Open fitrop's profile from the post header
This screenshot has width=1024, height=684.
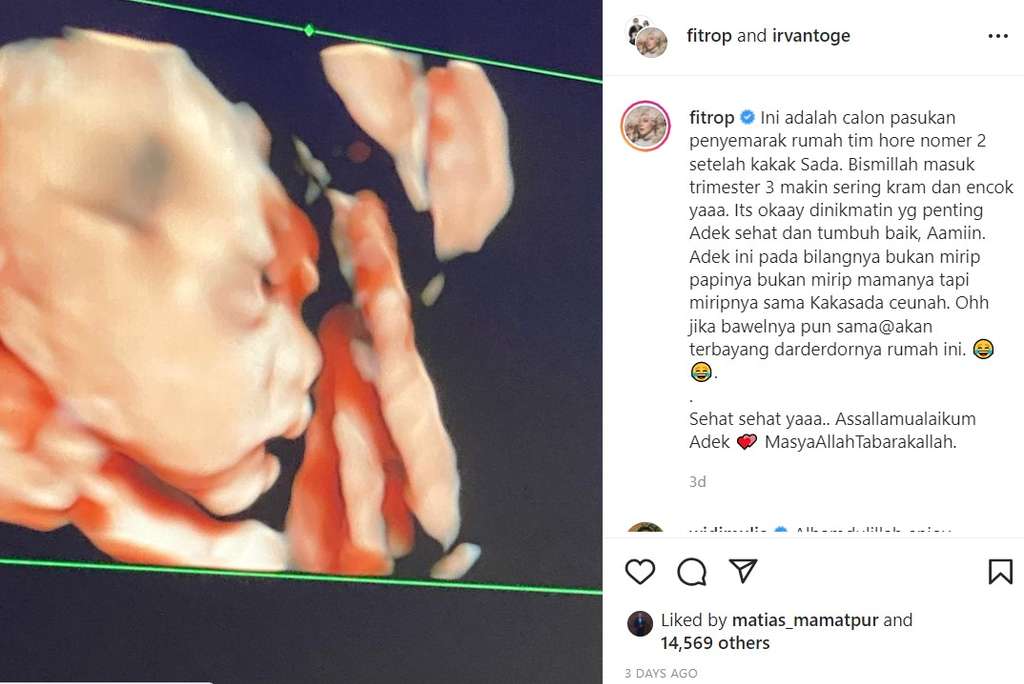coord(709,36)
